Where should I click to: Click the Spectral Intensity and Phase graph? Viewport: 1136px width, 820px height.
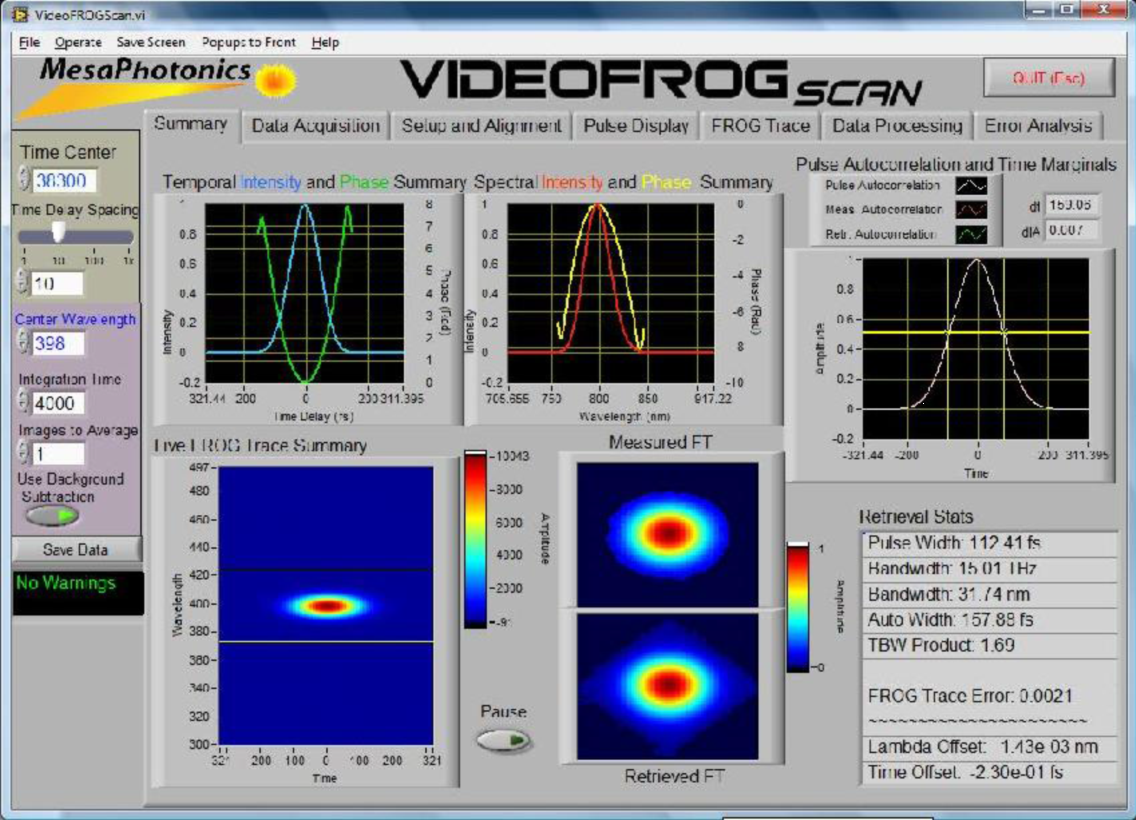610,293
